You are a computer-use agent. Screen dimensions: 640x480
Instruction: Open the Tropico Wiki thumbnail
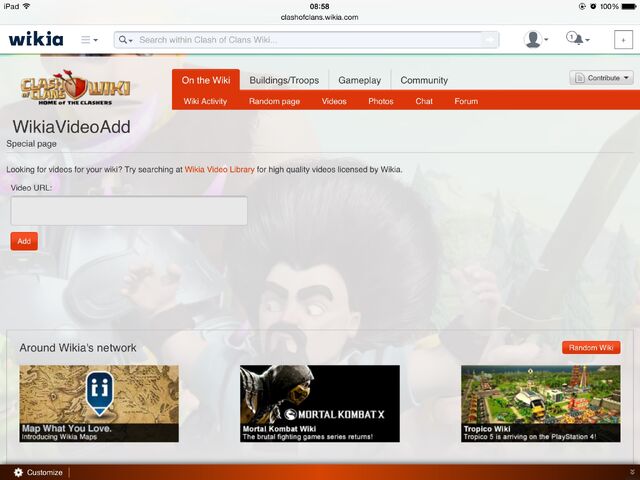(x=540, y=403)
